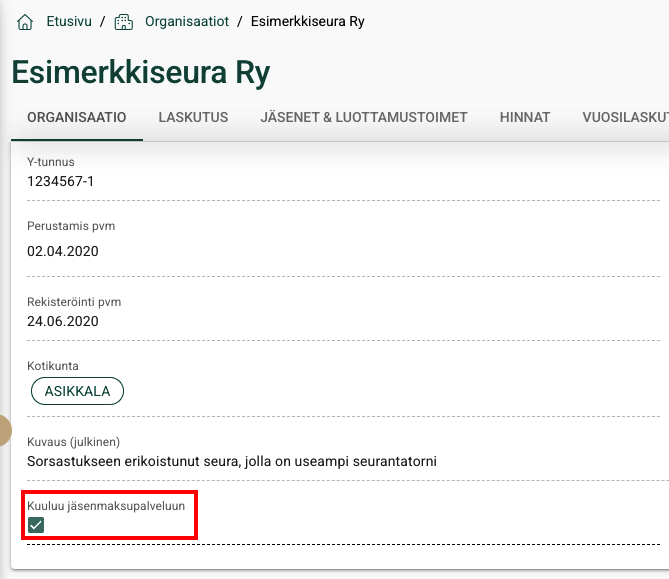Click the home icon in breadcrumb

pyautogui.click(x=25, y=22)
